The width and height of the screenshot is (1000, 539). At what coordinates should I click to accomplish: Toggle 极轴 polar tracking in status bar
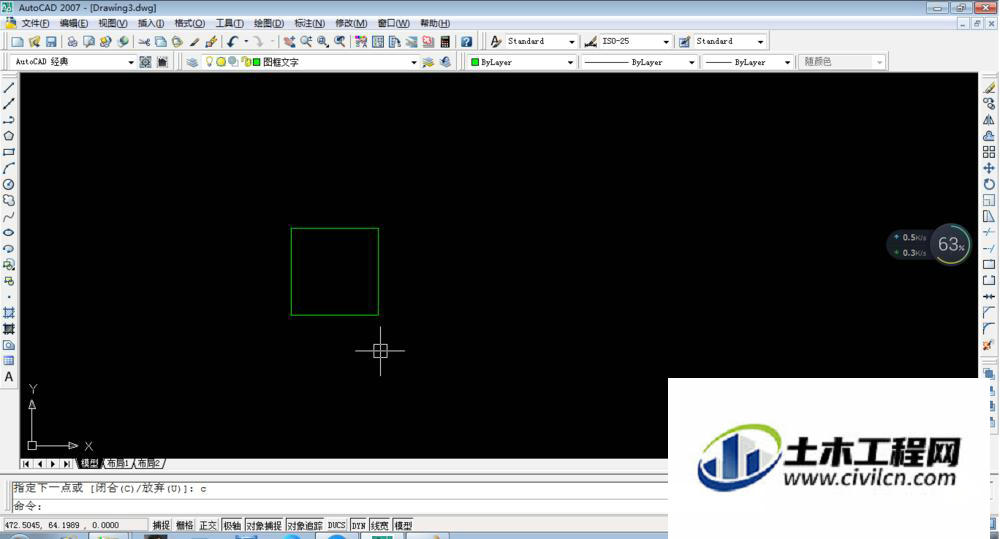[x=232, y=525]
